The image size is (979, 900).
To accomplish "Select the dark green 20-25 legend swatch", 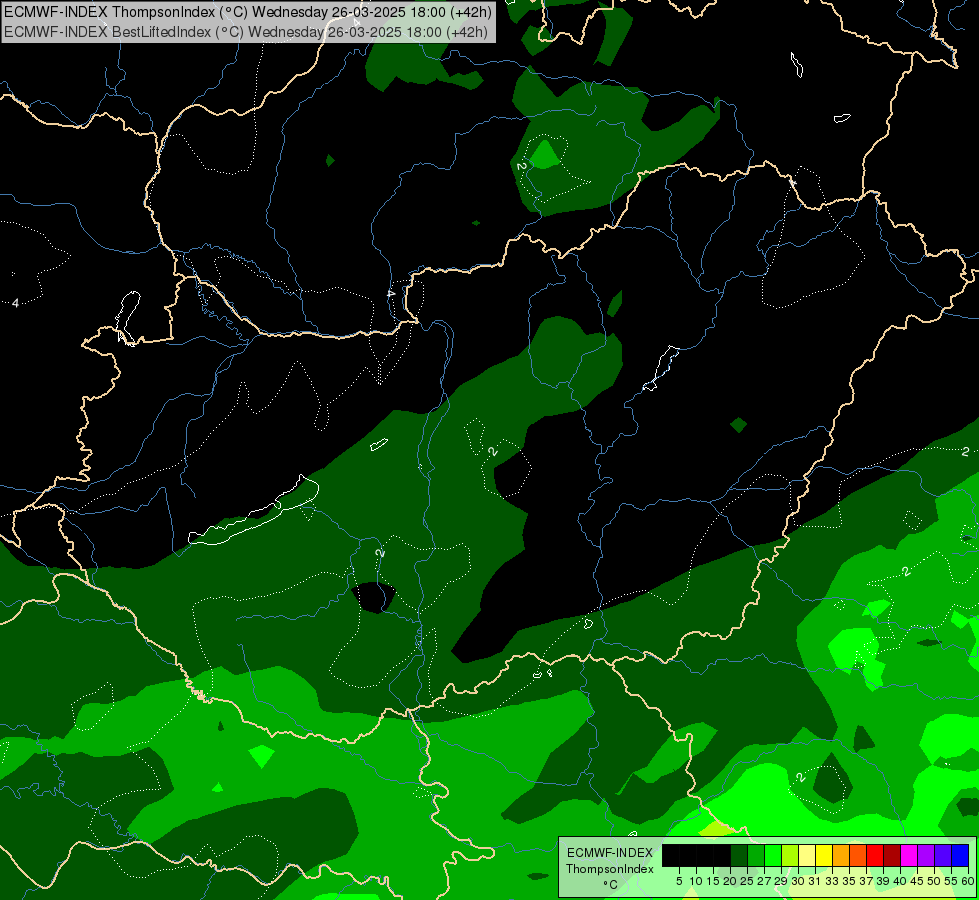I will [739, 855].
